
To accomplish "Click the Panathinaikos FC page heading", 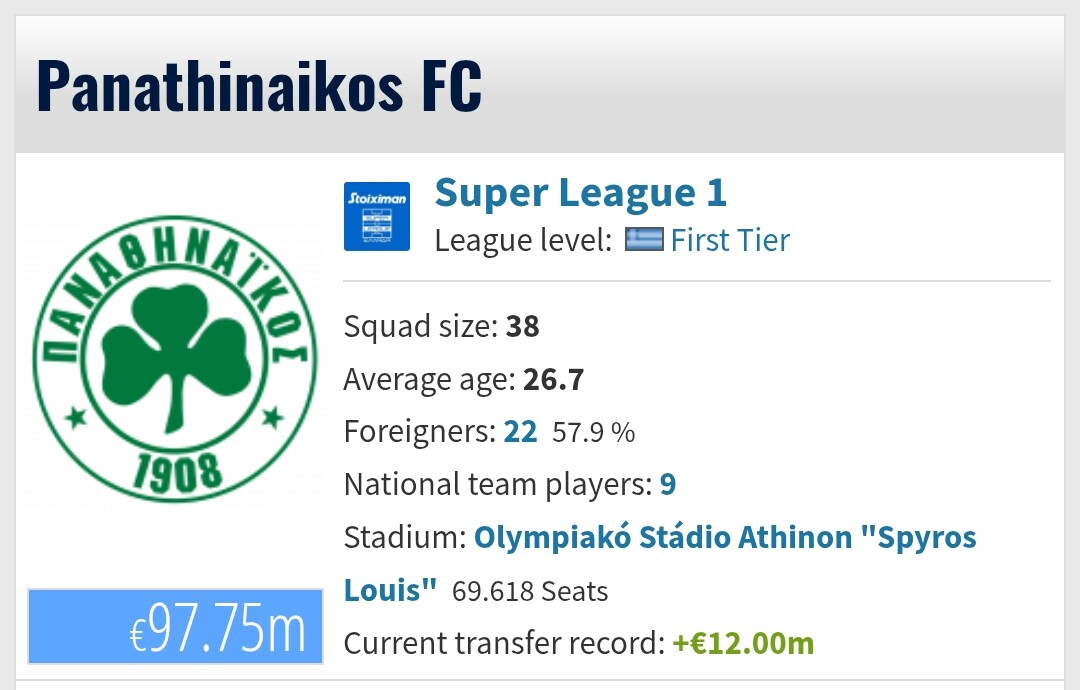I will click(259, 85).
